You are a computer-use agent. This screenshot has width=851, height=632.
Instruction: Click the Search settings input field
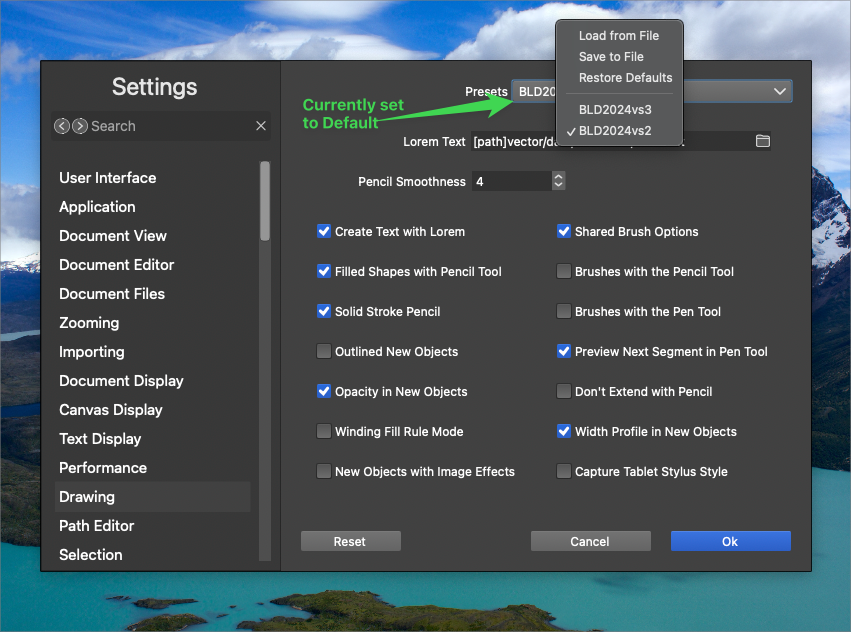point(170,126)
